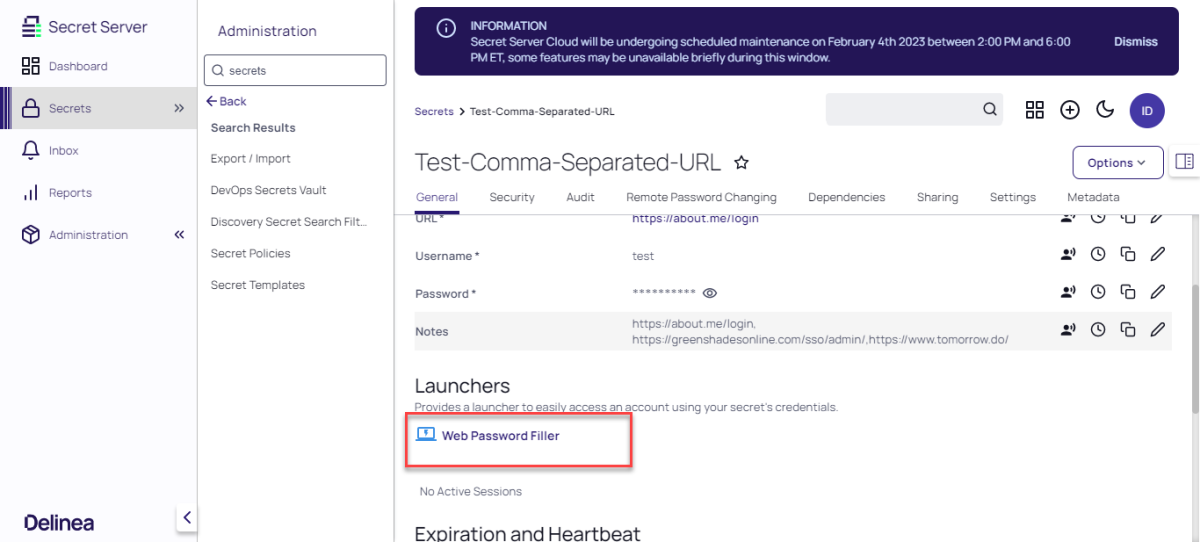Image resolution: width=1200 pixels, height=542 pixels.
Task: Collapse the left navigation with arrow button
Action: tap(186, 518)
